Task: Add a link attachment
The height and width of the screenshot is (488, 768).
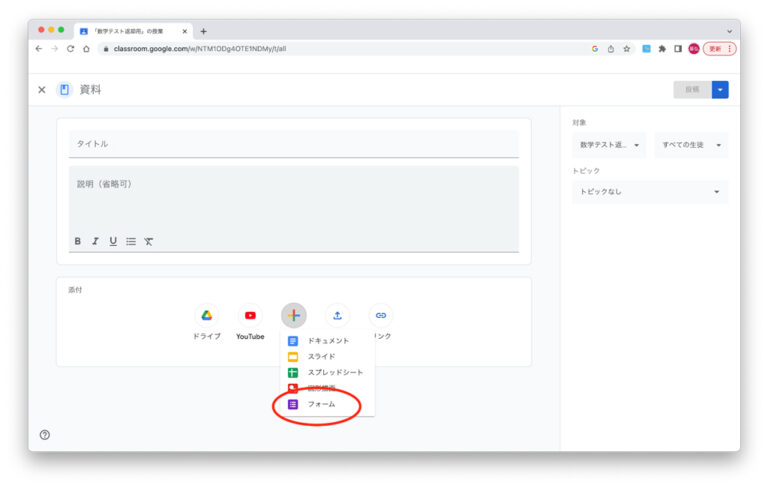Action: (x=380, y=315)
